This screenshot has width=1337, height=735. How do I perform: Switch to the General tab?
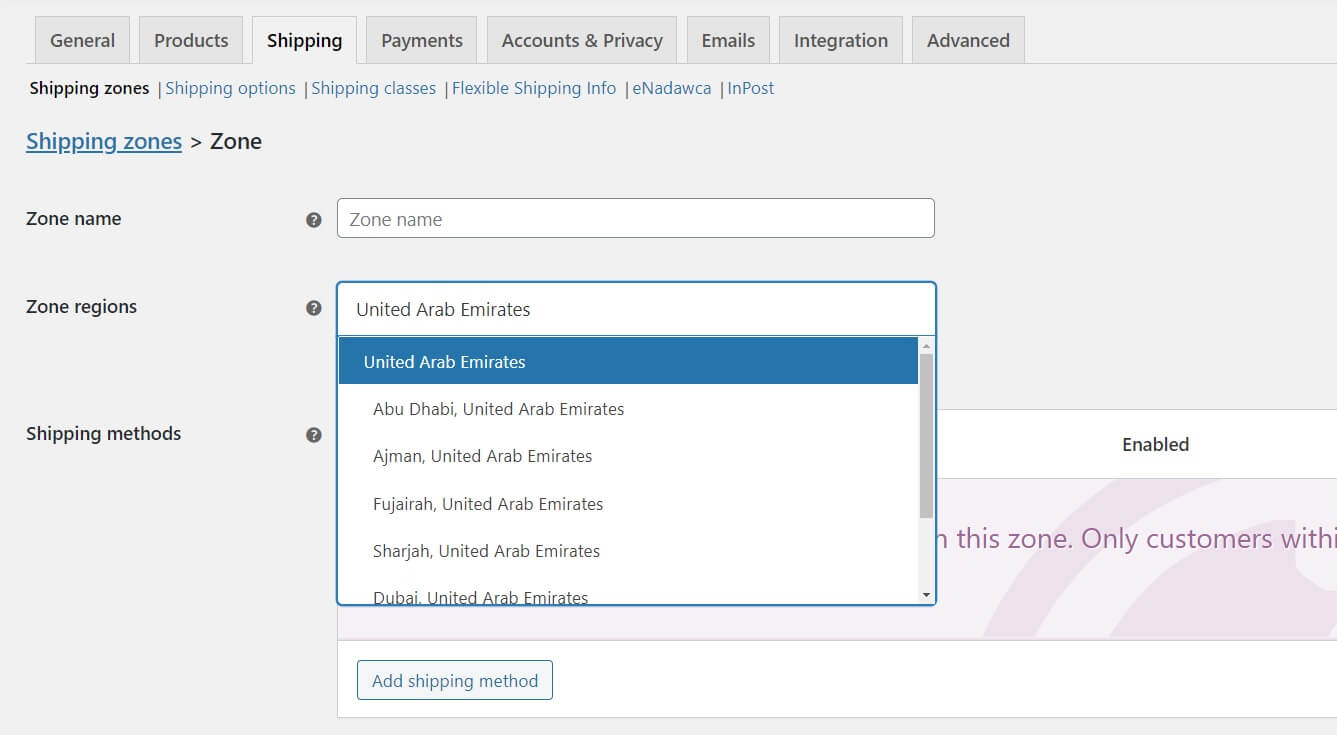83,40
